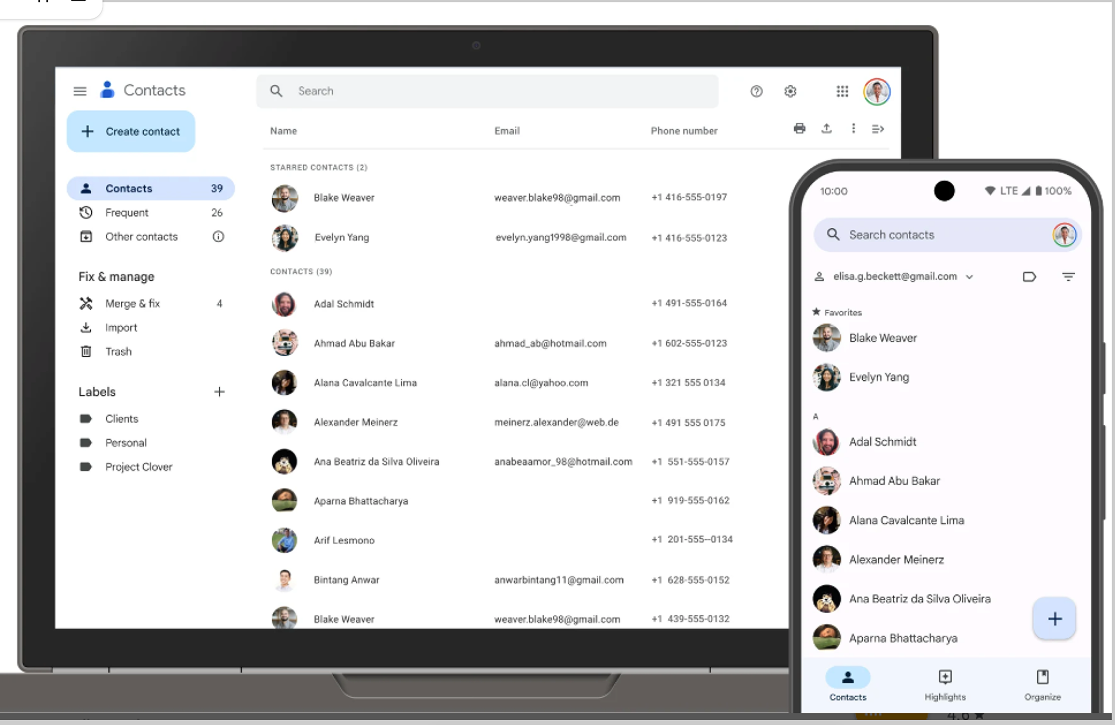Tap the label icon on phone
Screen dimensions: 1115x725
(1029, 276)
